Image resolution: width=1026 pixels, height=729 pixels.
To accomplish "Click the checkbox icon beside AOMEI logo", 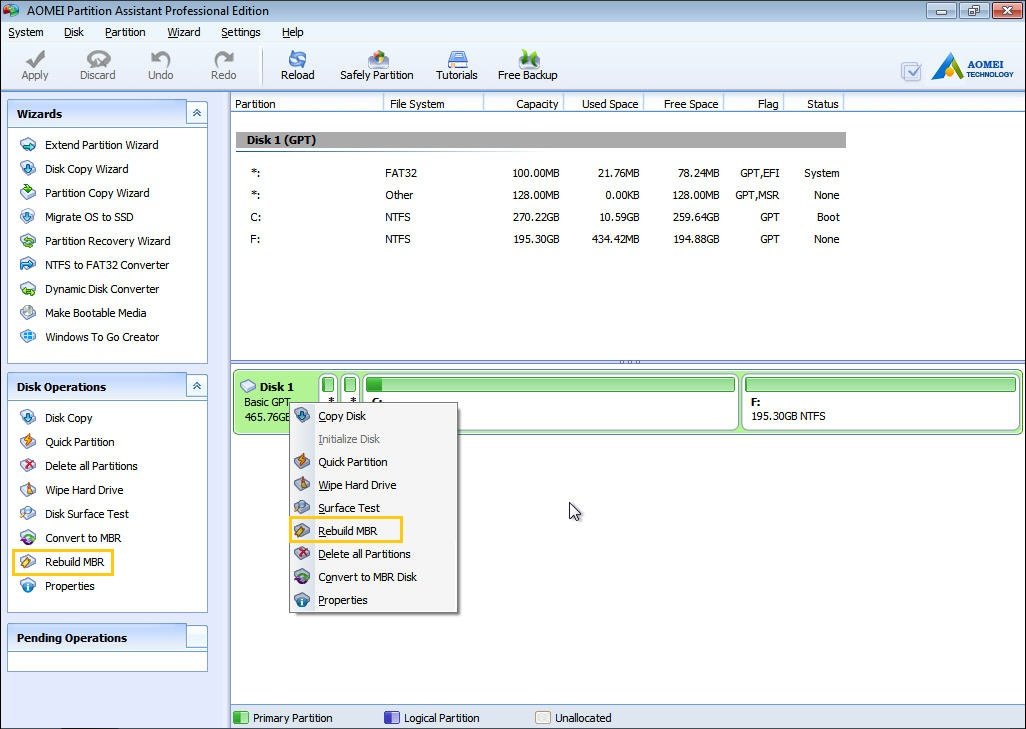I will click(911, 71).
